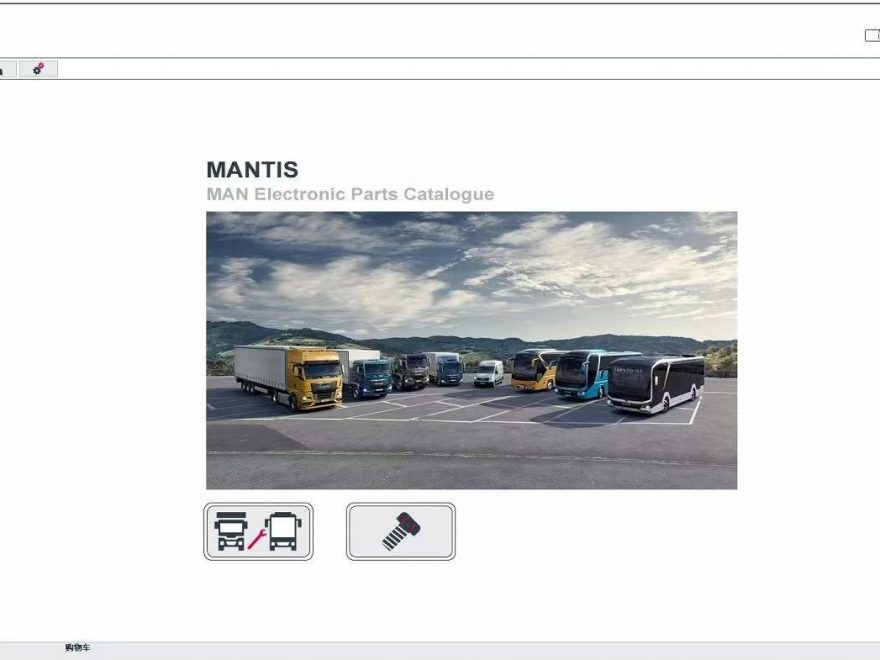Click the partially visible top-right window button
Viewport: 880px width, 660px height.
tap(872, 35)
